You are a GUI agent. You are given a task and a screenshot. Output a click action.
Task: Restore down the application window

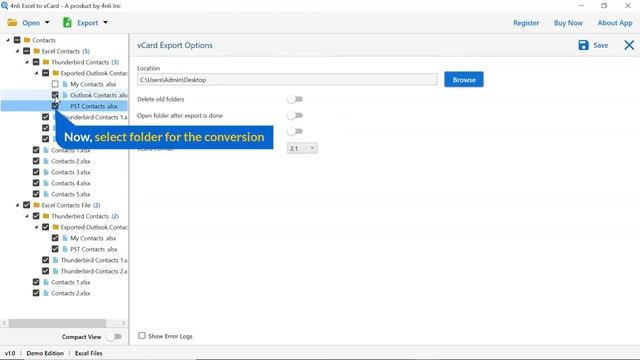pyautogui.click(x=604, y=6)
